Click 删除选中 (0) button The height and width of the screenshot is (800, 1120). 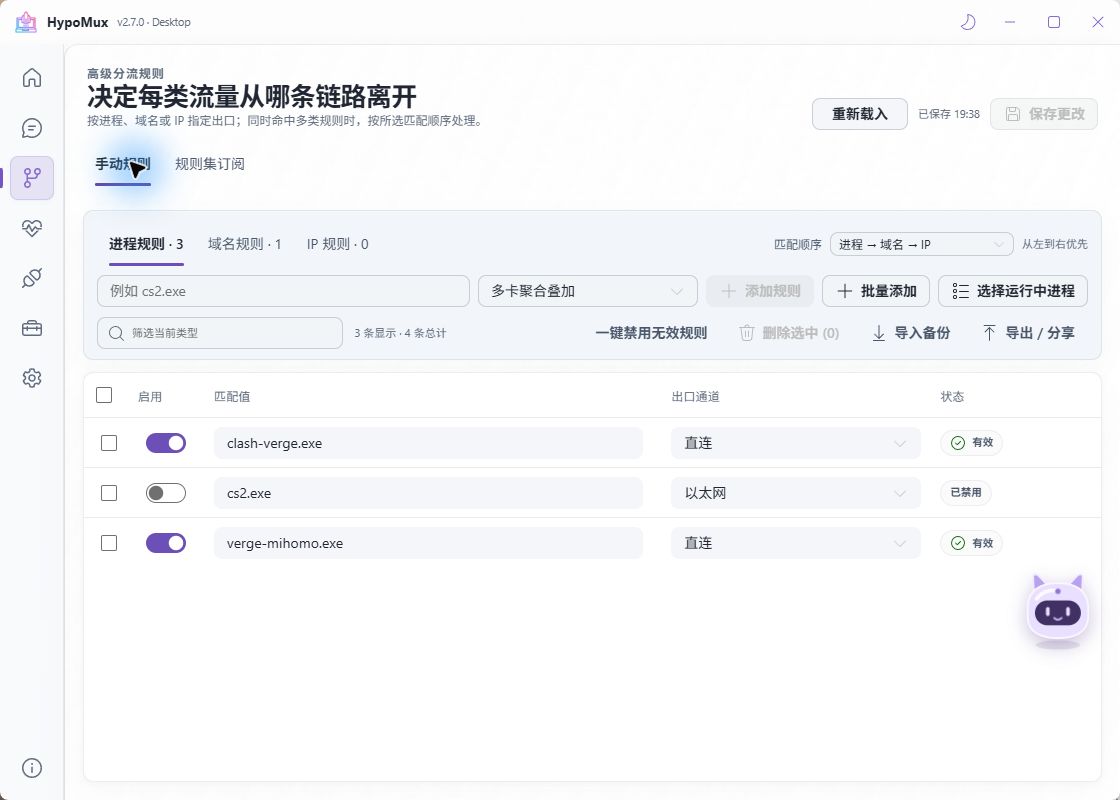789,333
